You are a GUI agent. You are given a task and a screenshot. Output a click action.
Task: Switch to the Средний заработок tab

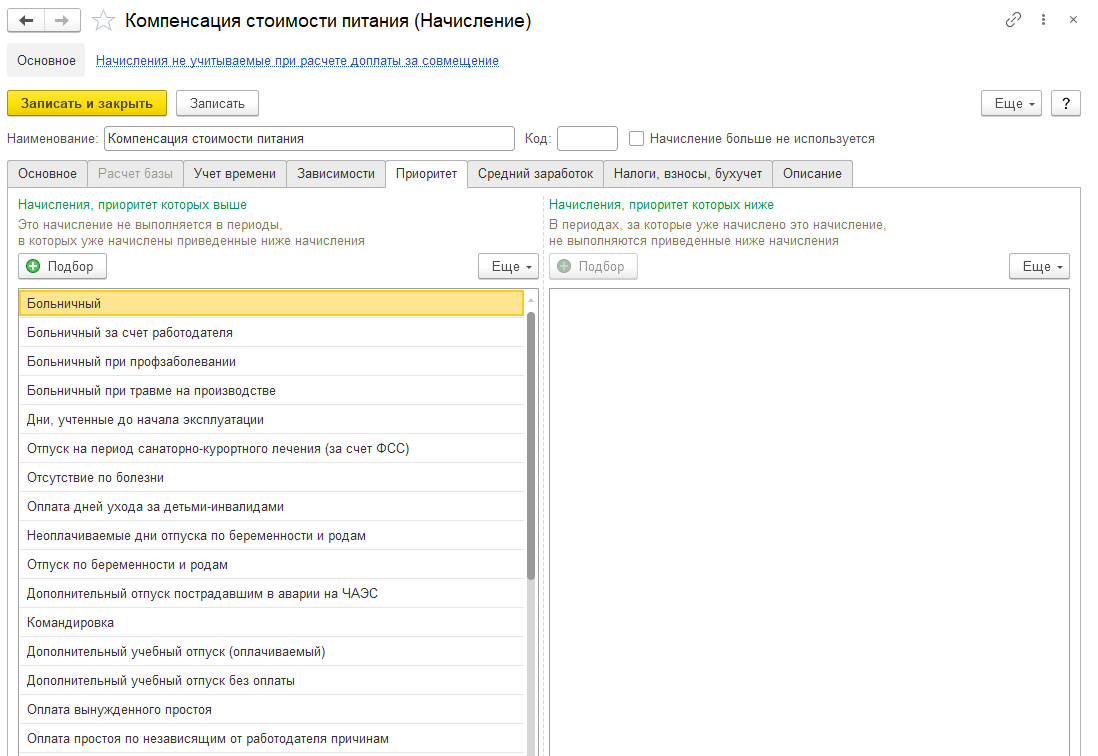tap(535, 173)
